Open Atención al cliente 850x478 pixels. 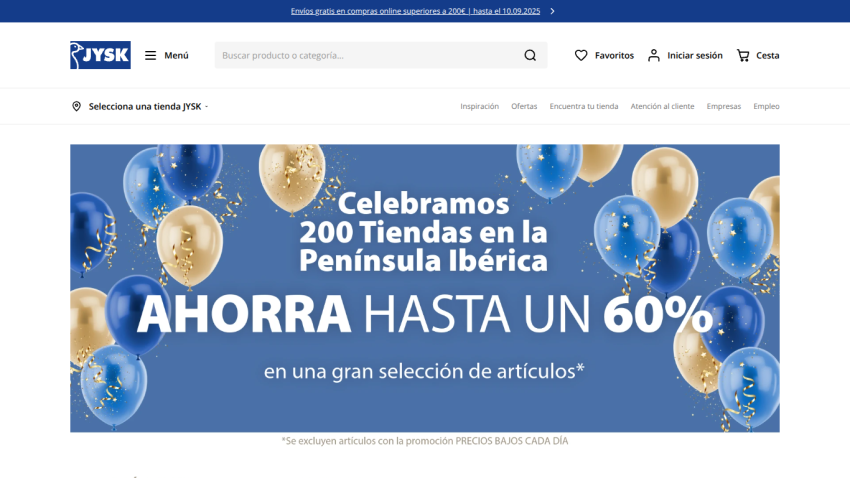pos(662,106)
